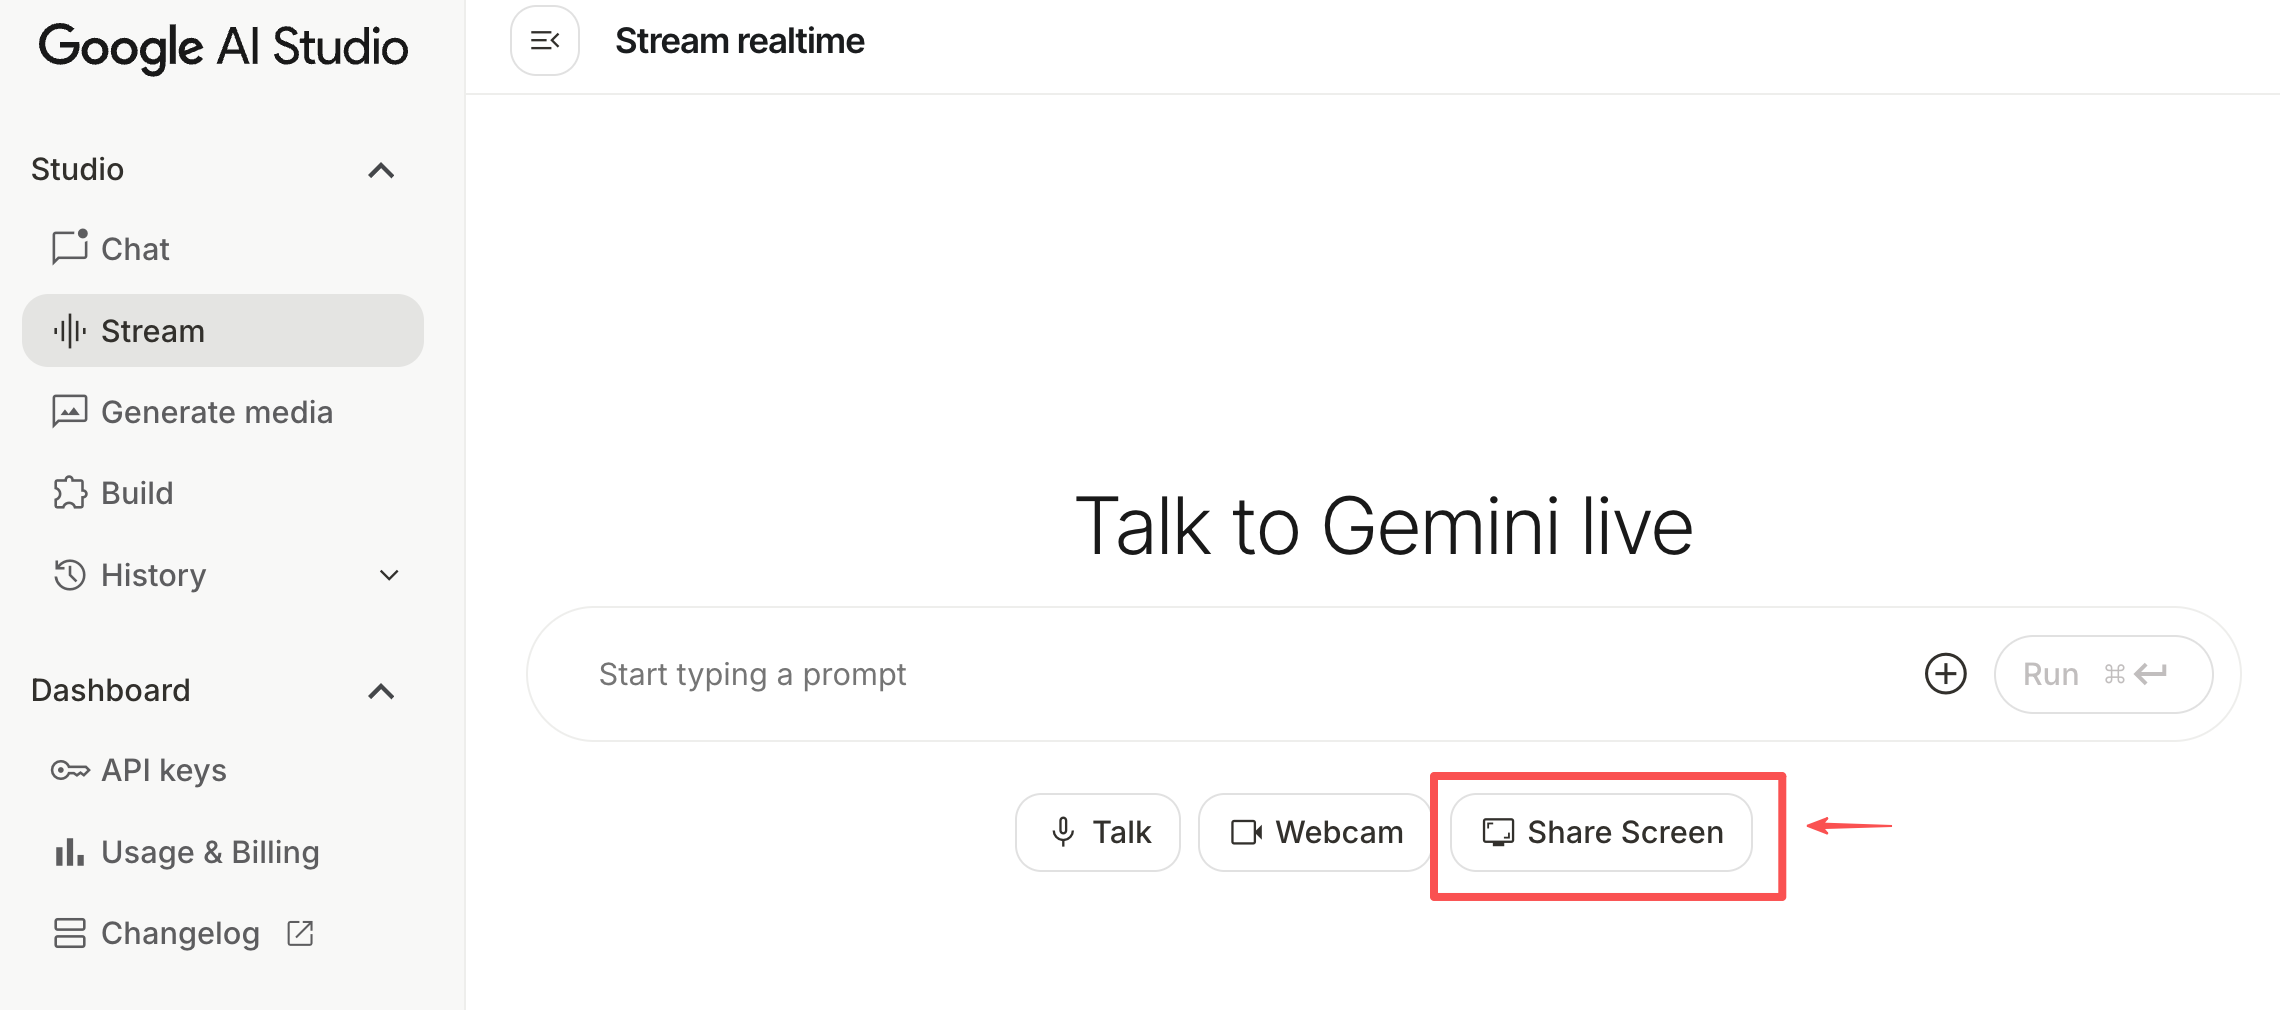The height and width of the screenshot is (1010, 2280).
Task: View Usage & Billing dashboard
Action: click(x=209, y=852)
